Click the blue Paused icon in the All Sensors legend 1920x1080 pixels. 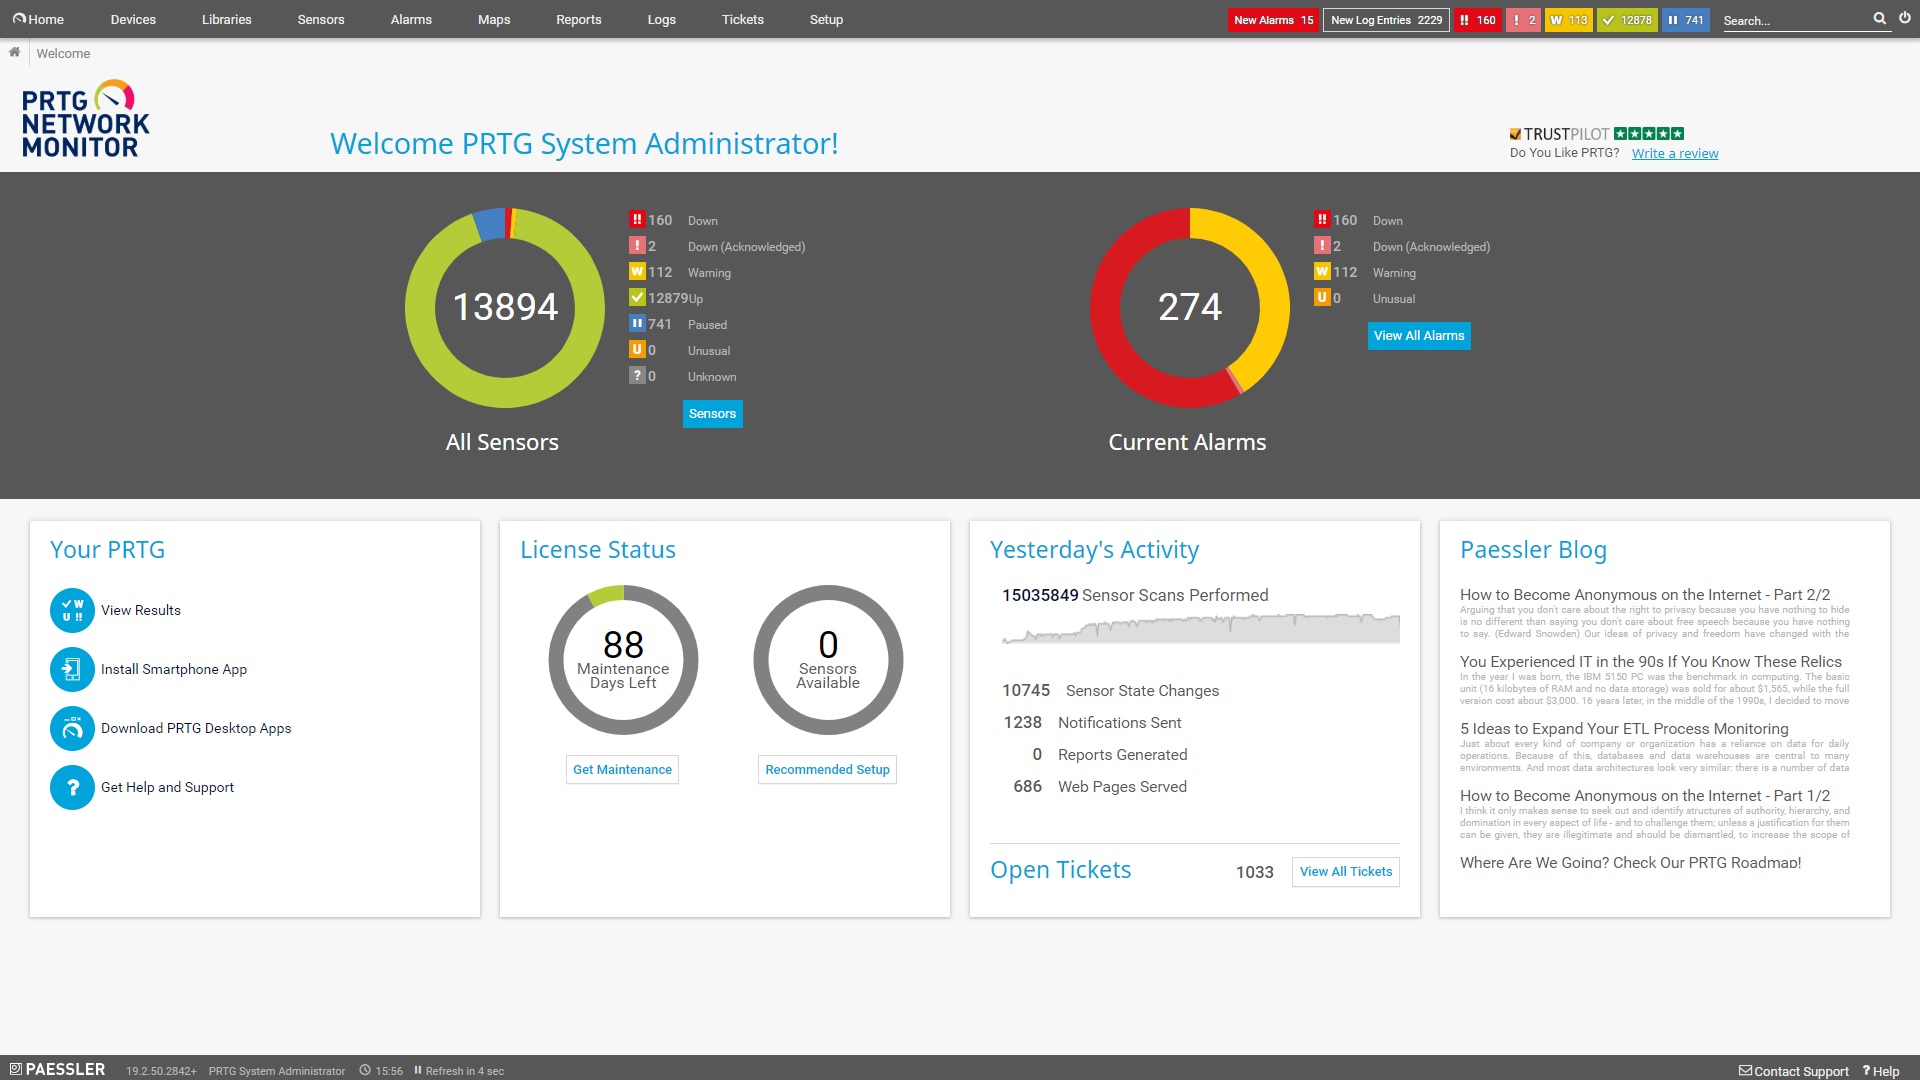(x=637, y=324)
